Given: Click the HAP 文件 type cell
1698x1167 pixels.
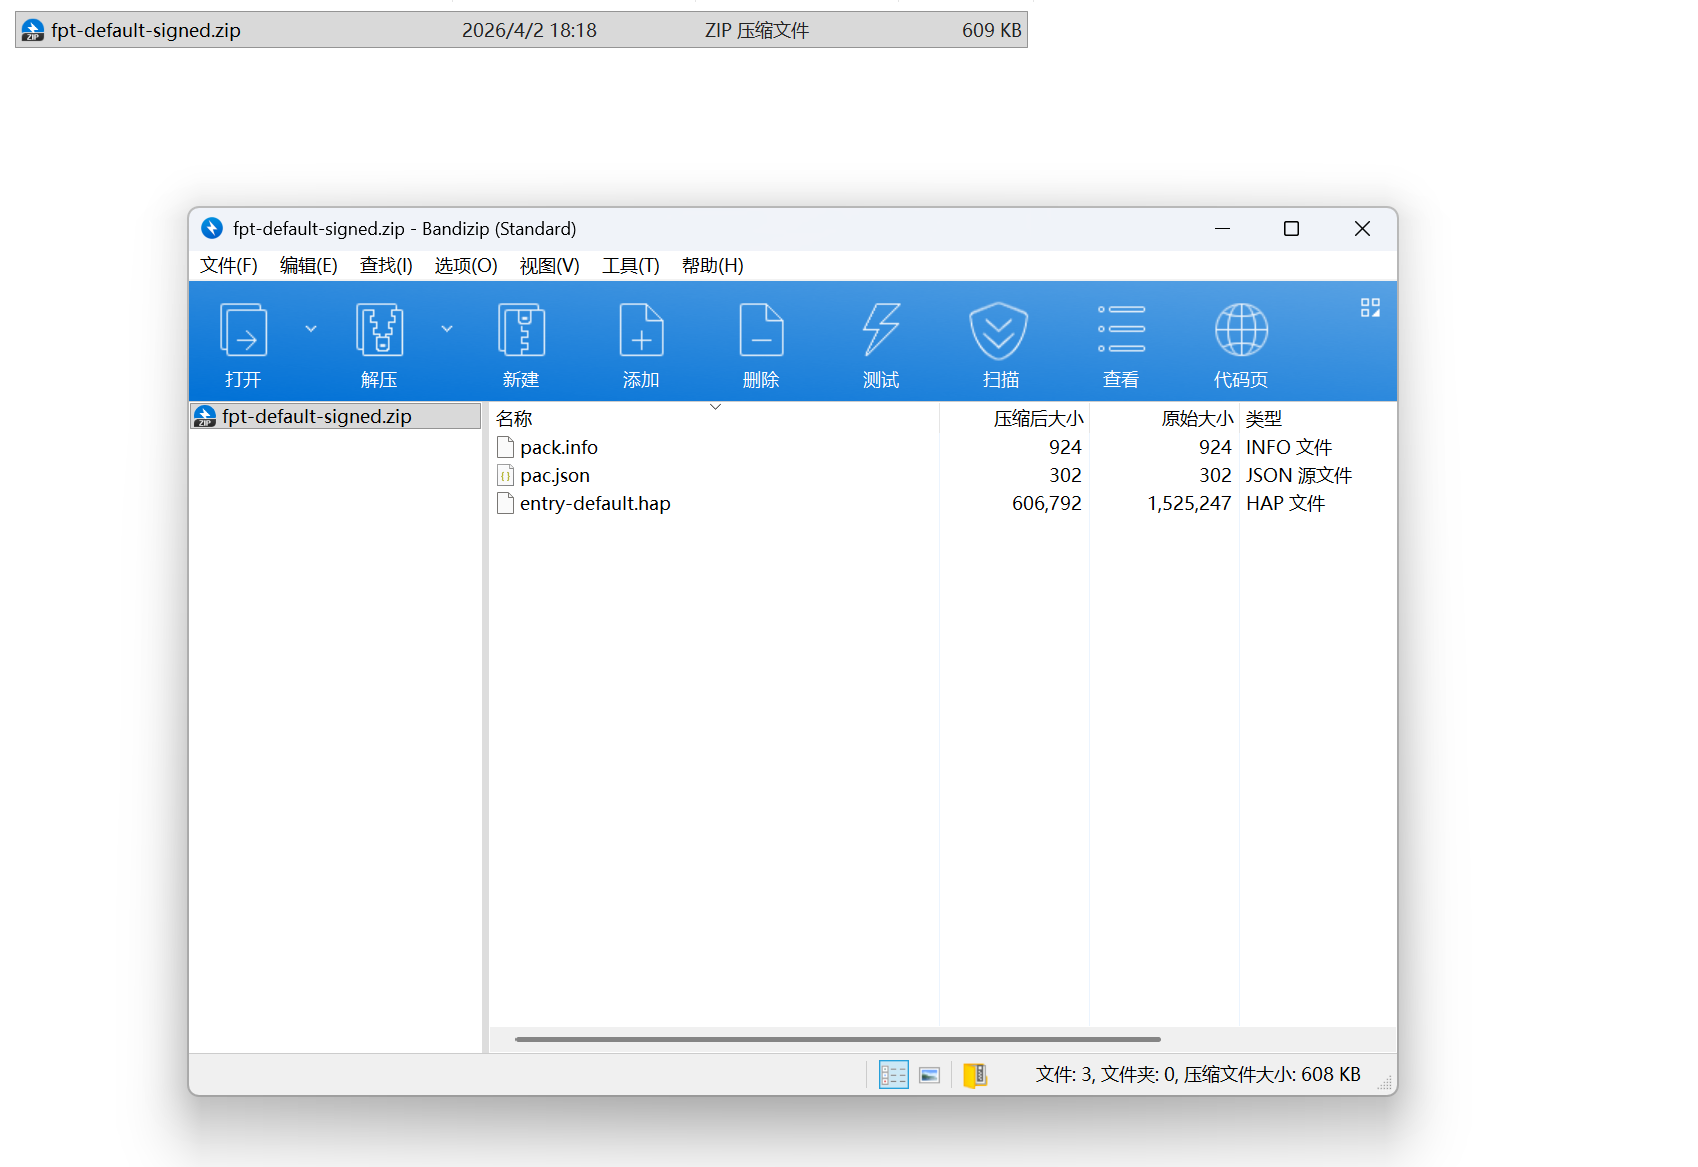Looking at the screenshot, I should 1285,503.
